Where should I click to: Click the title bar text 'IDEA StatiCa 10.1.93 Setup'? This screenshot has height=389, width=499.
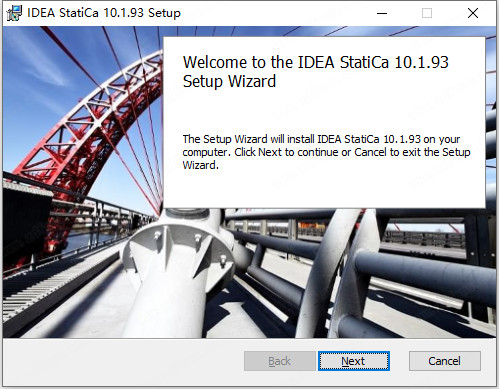tap(104, 13)
